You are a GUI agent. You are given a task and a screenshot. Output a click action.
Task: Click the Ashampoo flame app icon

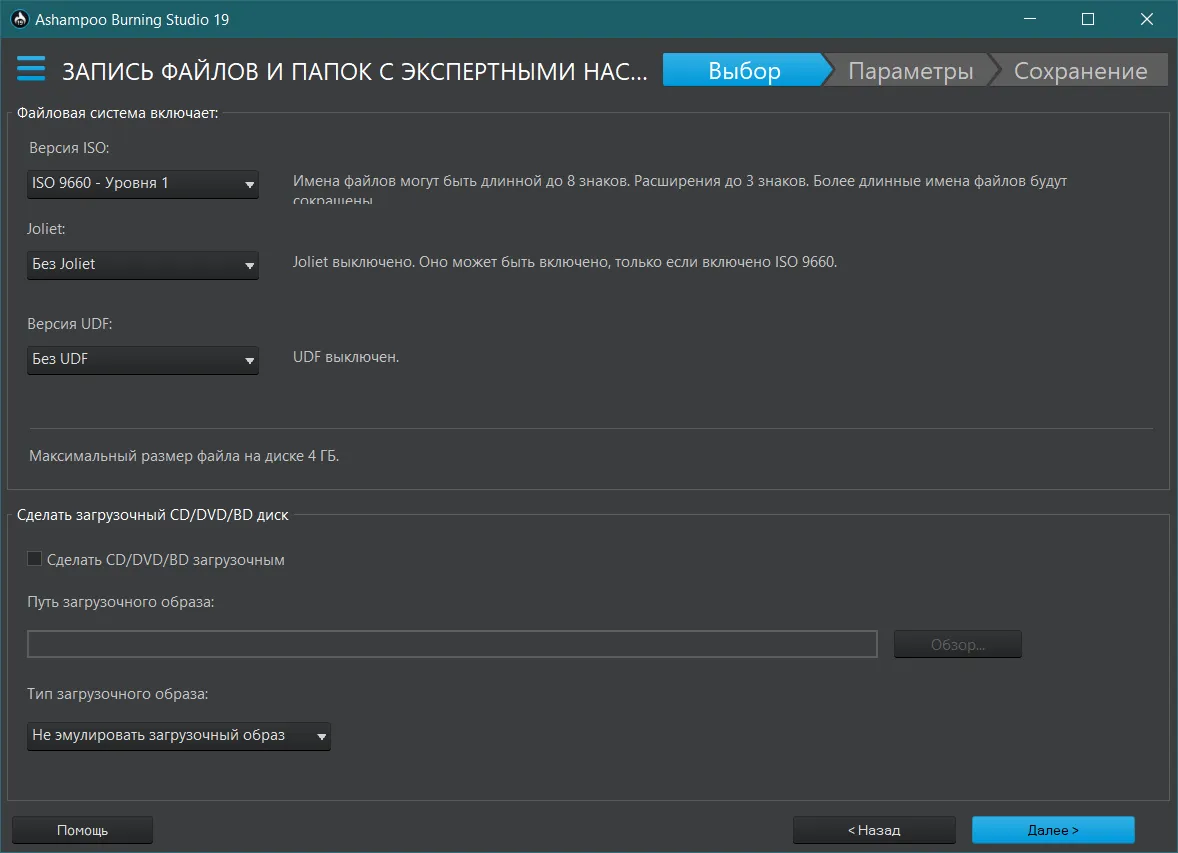(x=20, y=19)
